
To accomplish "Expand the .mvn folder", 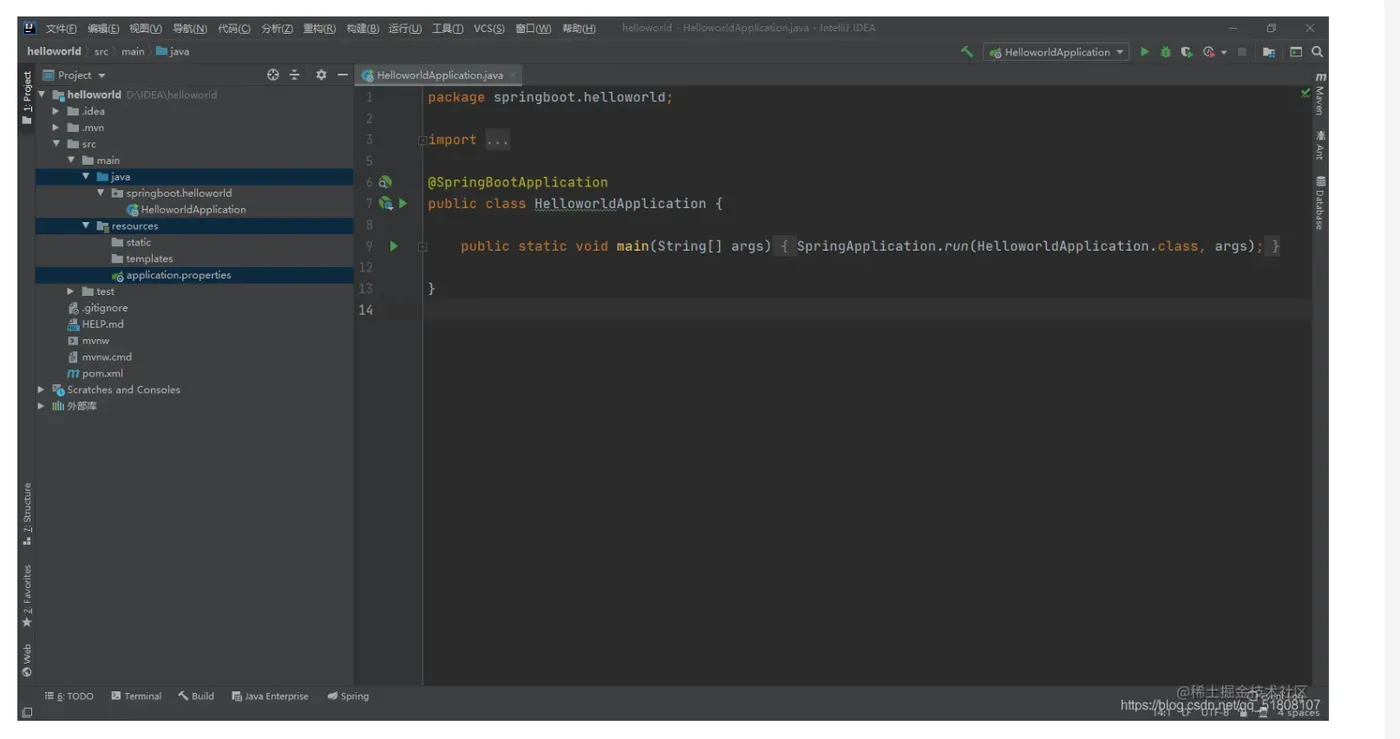I will tap(56, 127).
